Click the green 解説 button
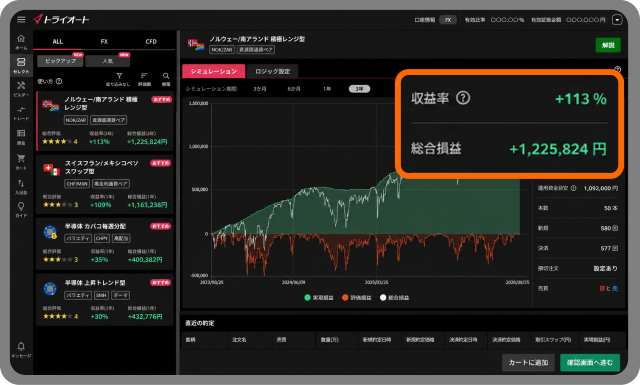Image resolution: width=640 pixels, height=385 pixels. coord(608,45)
